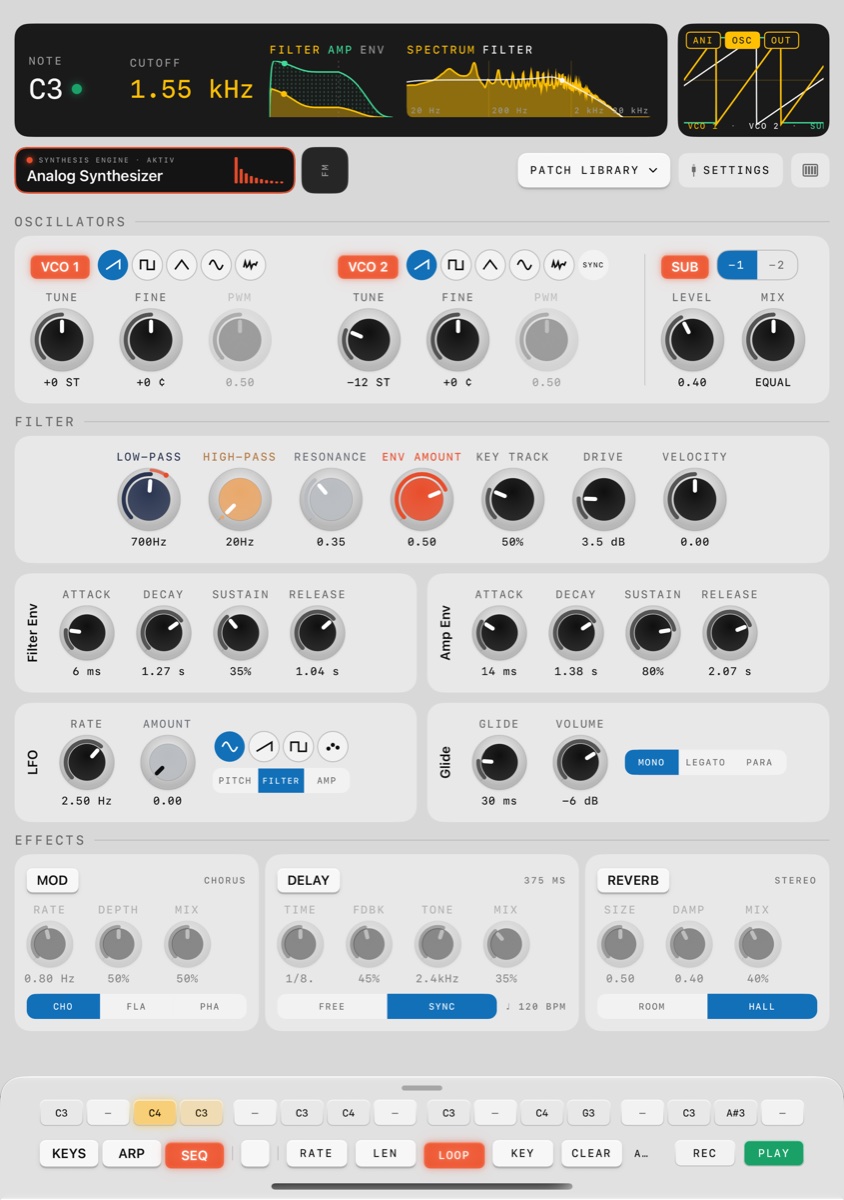Viewport: 844px width, 1200px height.
Task: Enable VCO 2 oscillator SYNC
Action: [x=593, y=265]
